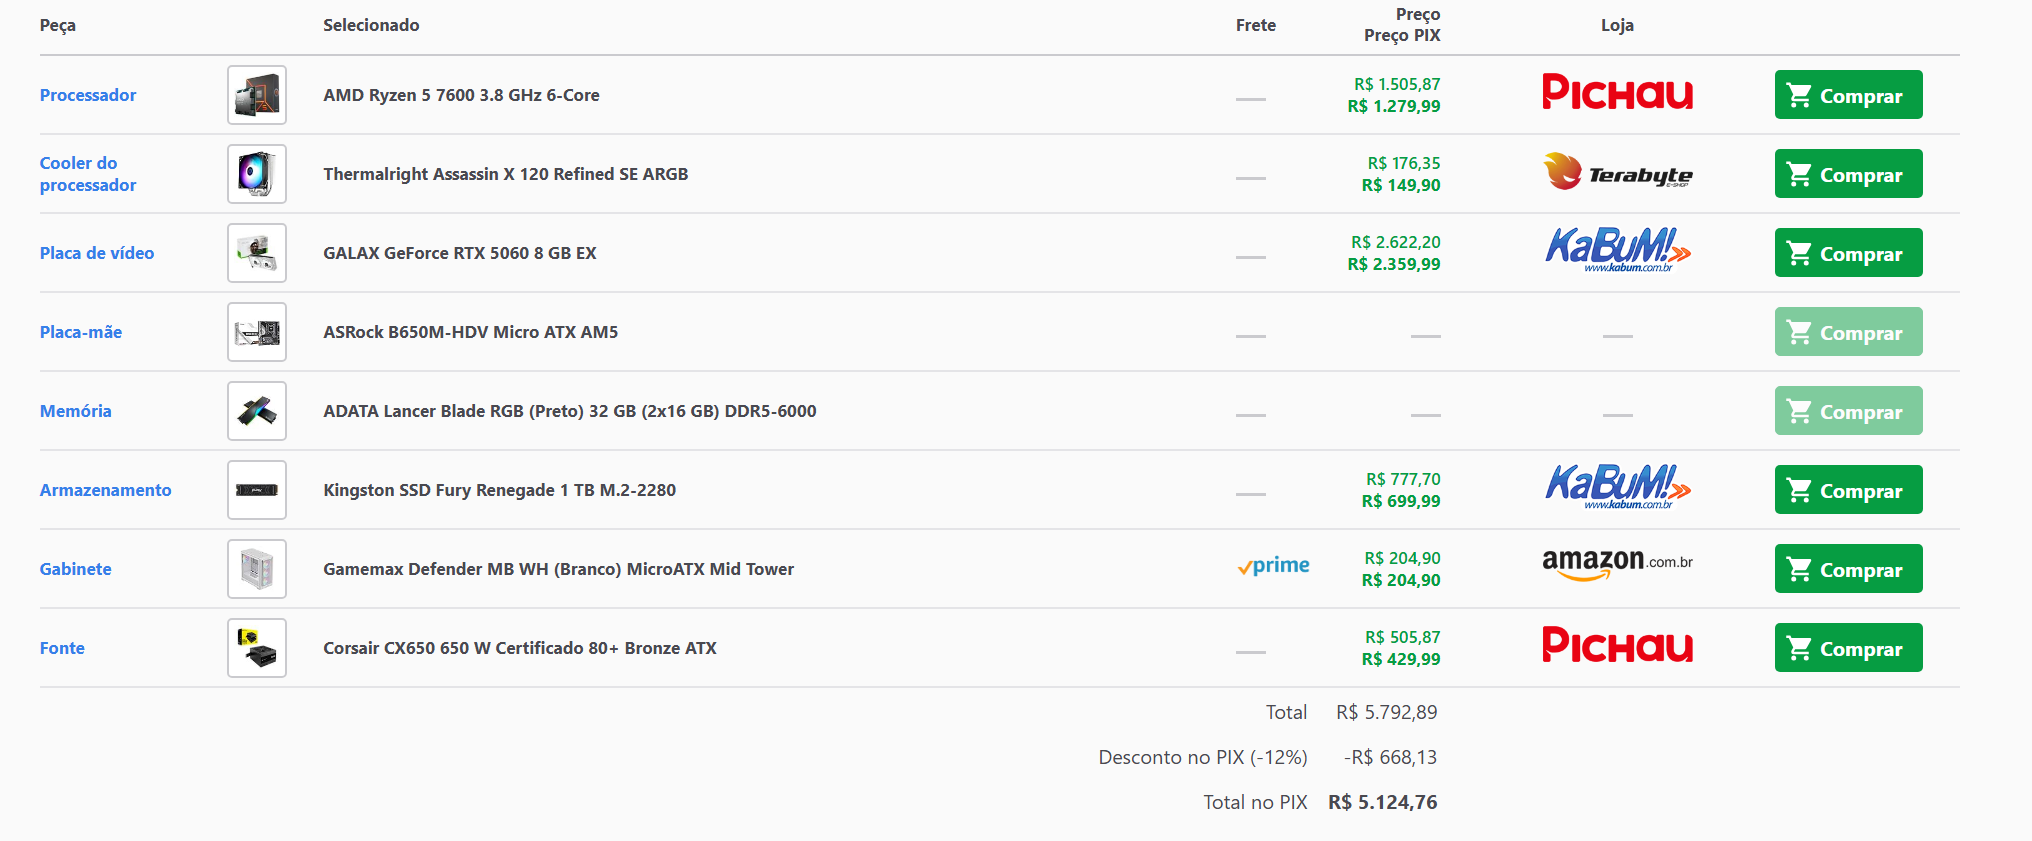Click the KaBuM logo in Armazenamento row

click(x=1617, y=487)
